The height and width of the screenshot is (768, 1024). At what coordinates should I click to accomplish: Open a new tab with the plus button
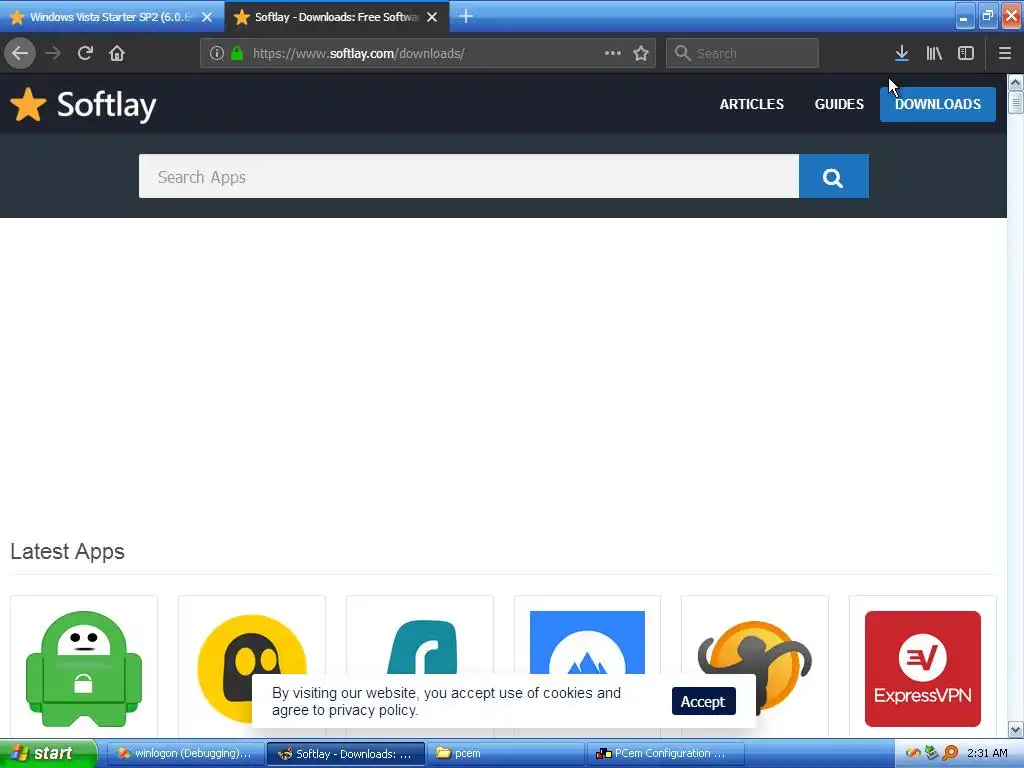point(466,16)
